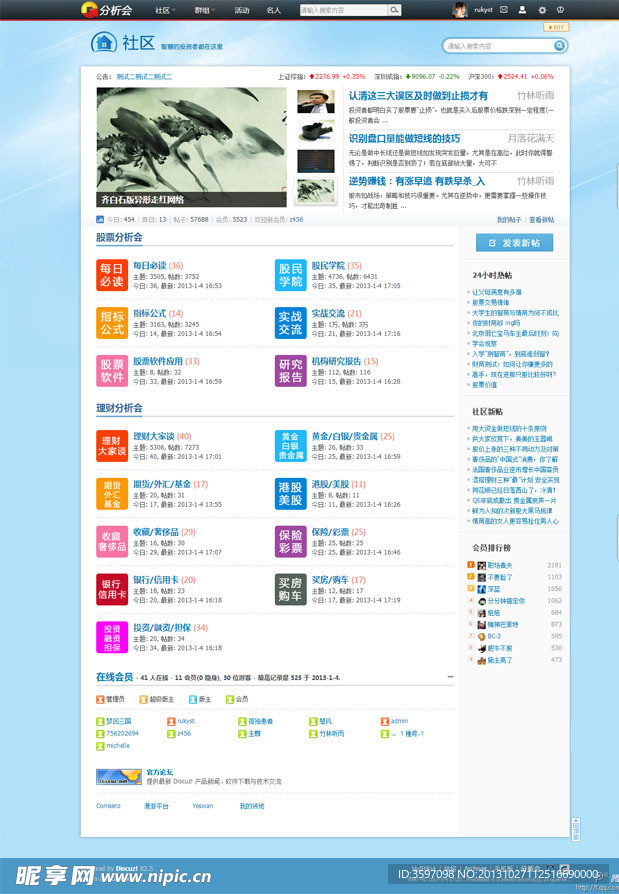Open article 逆势赚钱：有涨早追 有跌早杀_入
The height and width of the screenshot is (894, 619).
tap(417, 181)
